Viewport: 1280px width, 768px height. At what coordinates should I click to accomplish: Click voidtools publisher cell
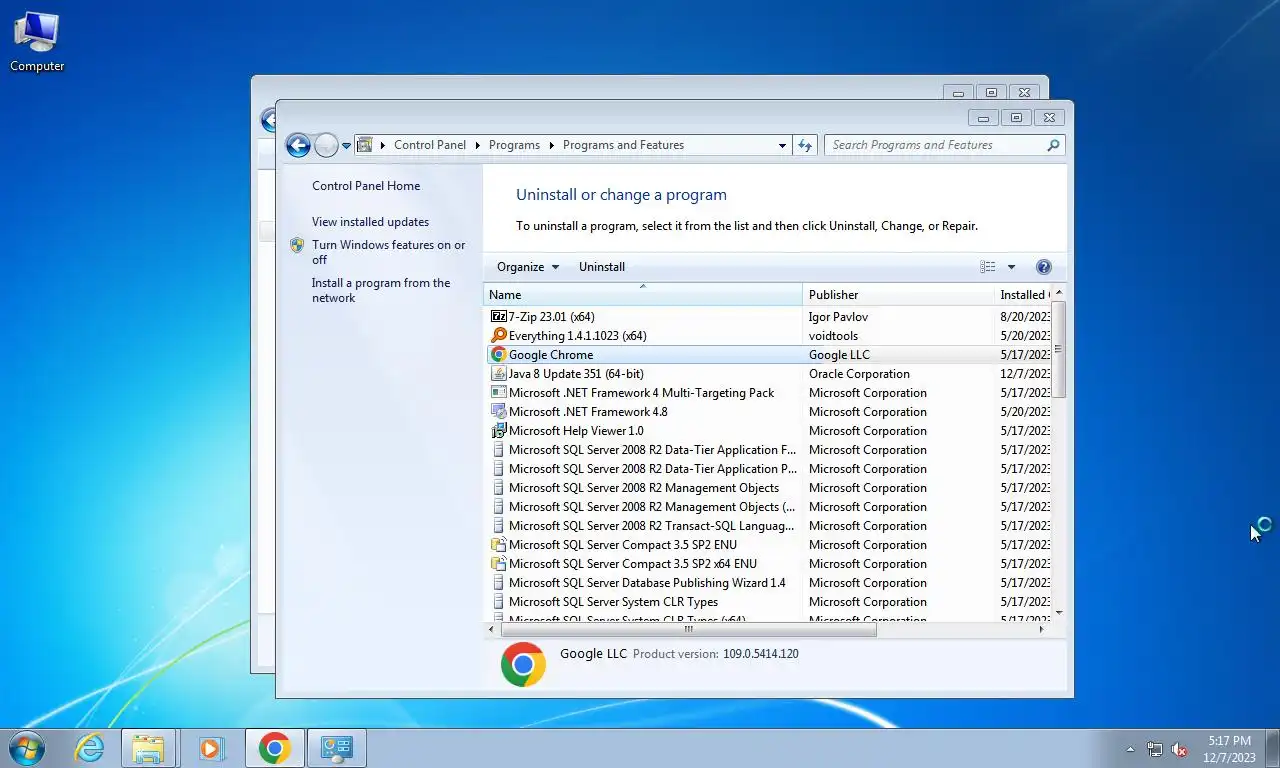[x=833, y=336]
